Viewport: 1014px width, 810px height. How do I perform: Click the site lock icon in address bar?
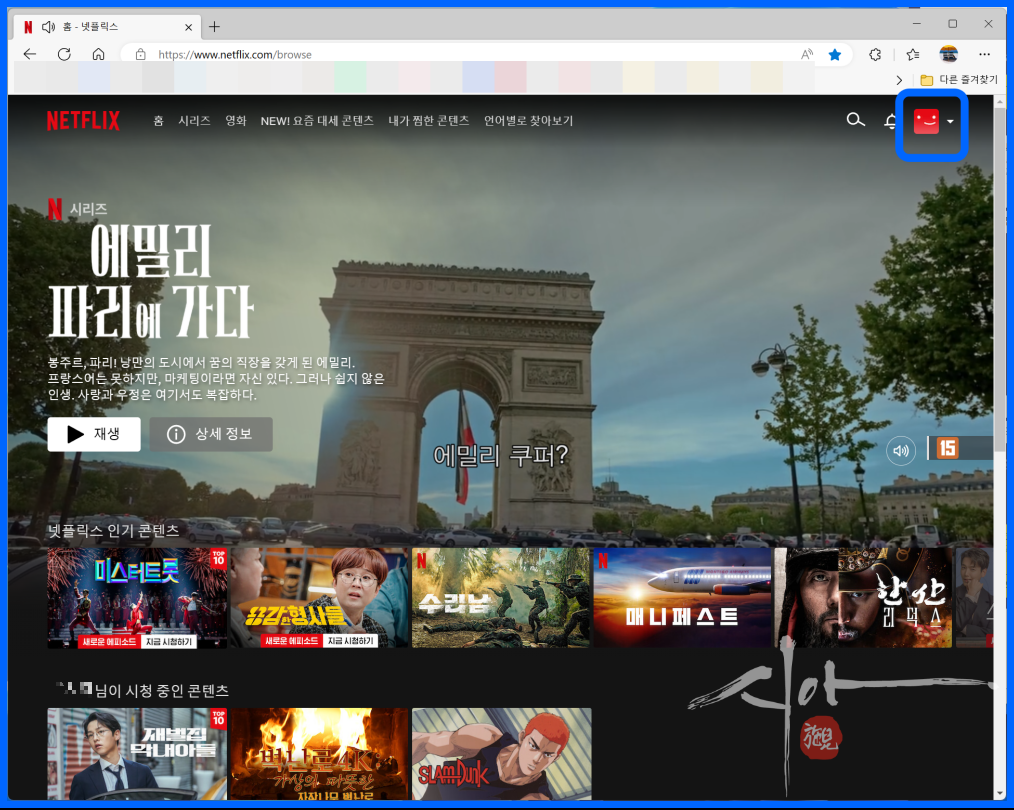[140, 55]
